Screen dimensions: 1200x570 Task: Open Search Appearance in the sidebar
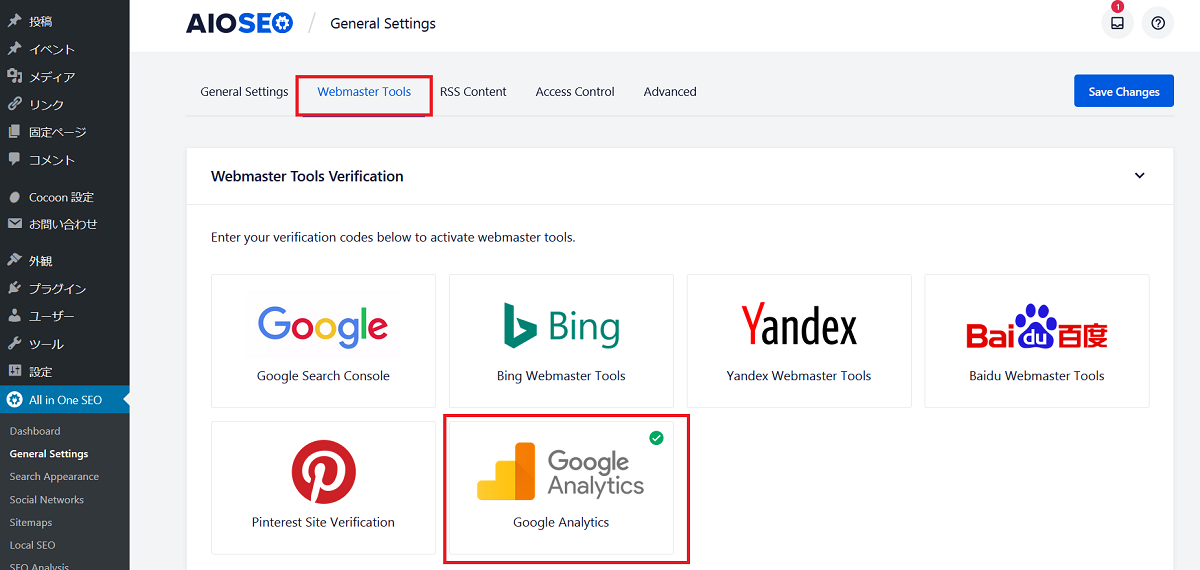pyautogui.click(x=54, y=477)
